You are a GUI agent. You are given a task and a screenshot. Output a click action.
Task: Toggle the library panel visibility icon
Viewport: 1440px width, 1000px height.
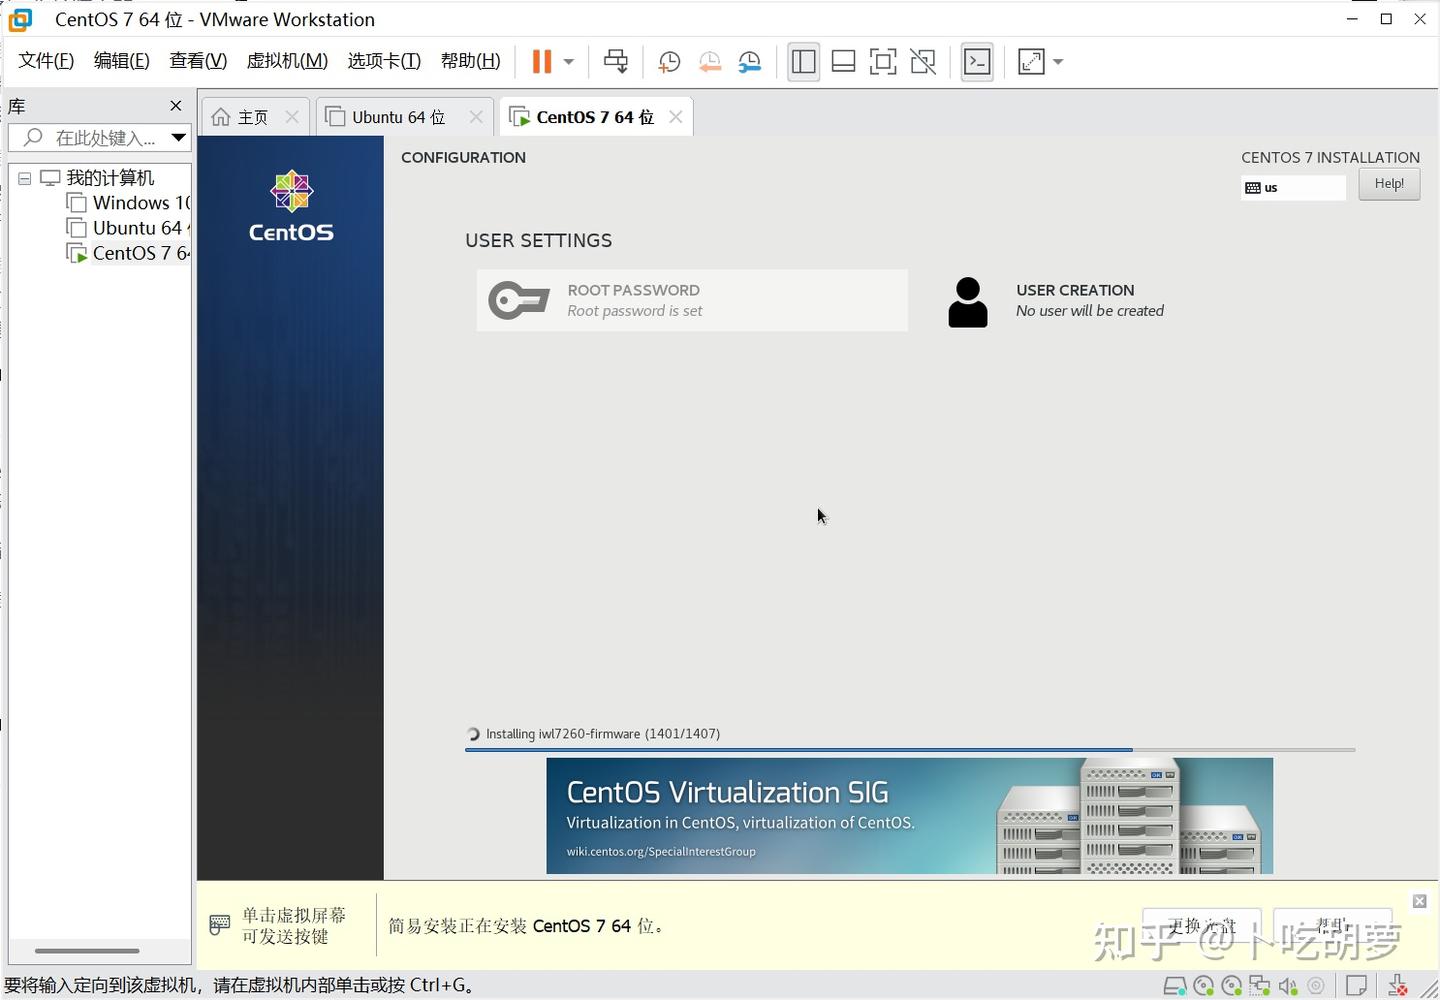tap(803, 61)
